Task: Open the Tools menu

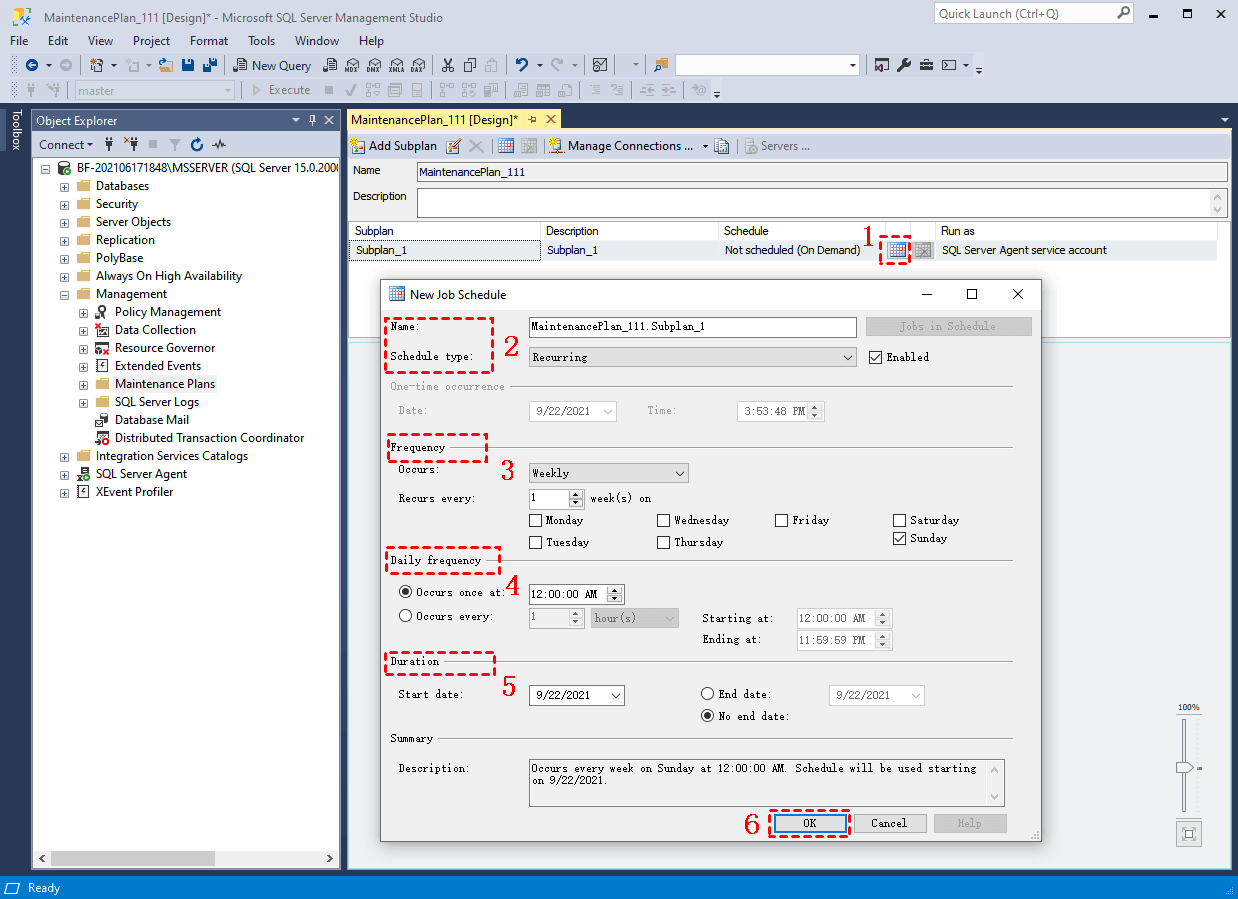Action: tap(261, 41)
